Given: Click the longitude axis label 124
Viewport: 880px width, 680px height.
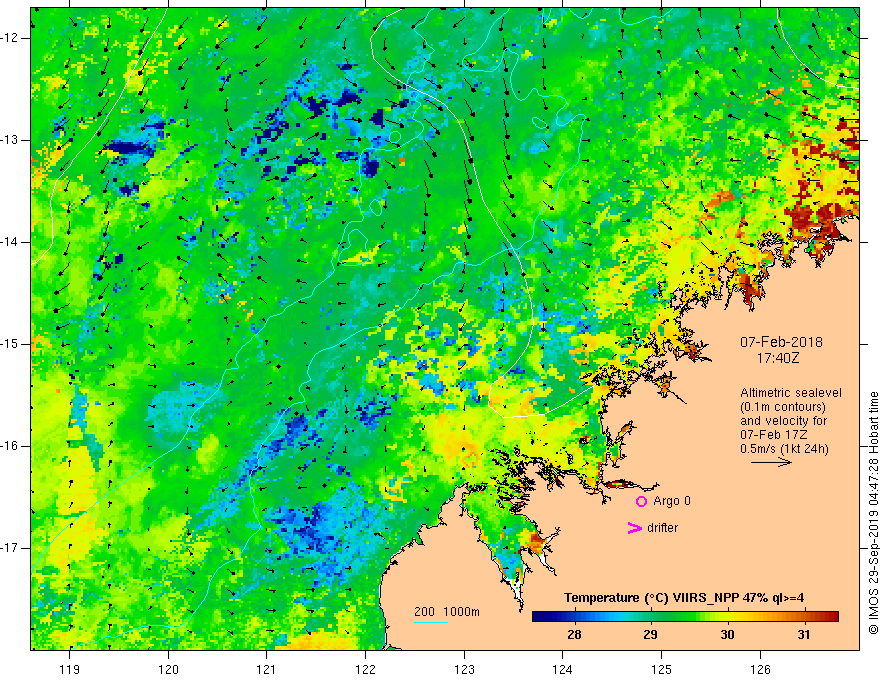Looking at the screenshot, I should 562,669.
